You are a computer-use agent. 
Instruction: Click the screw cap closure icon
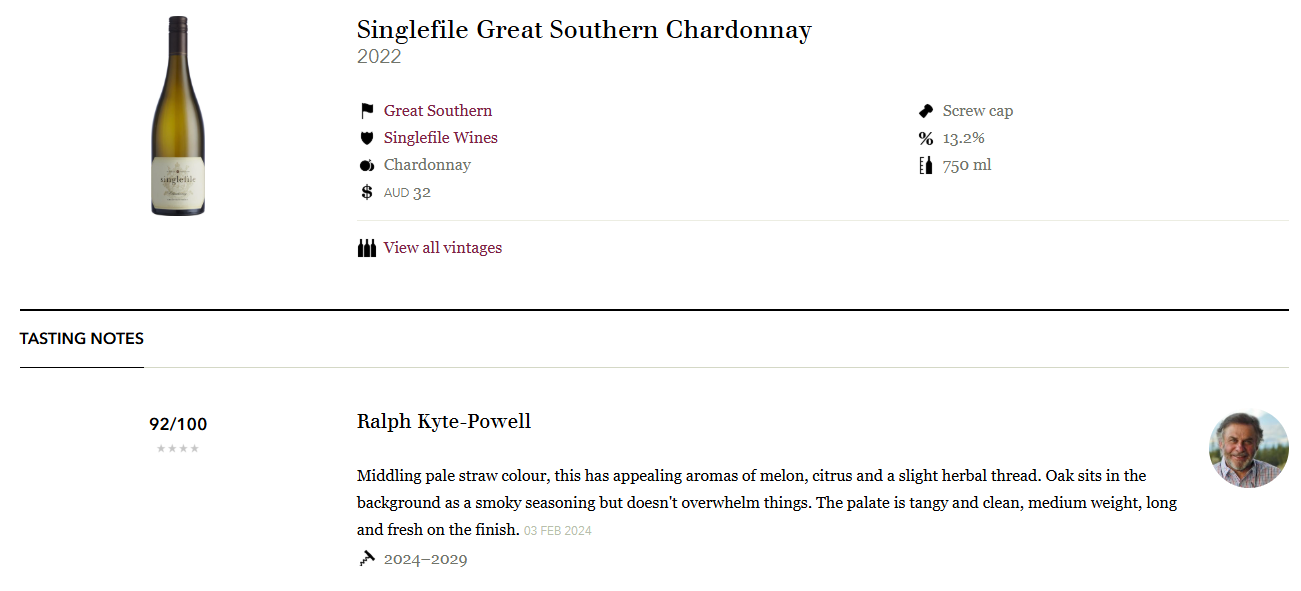(926, 111)
